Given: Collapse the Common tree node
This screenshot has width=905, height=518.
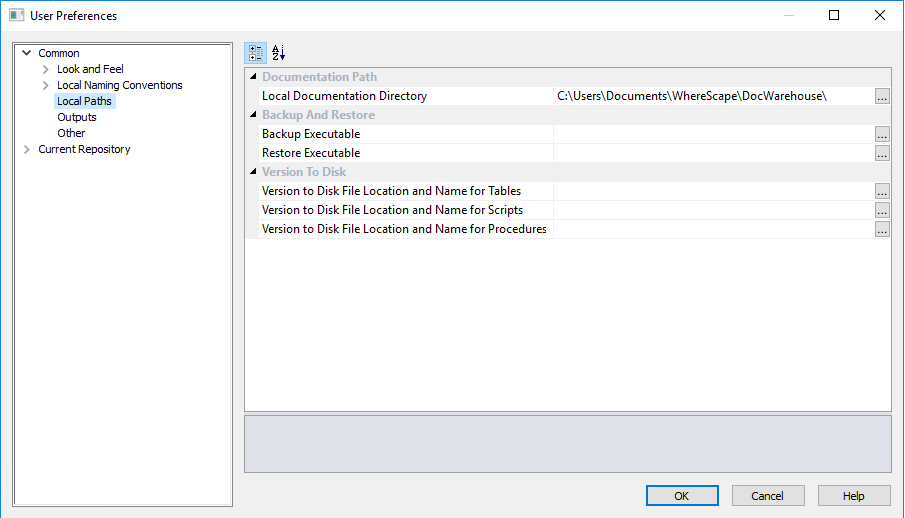Looking at the screenshot, I should pyautogui.click(x=27, y=54).
